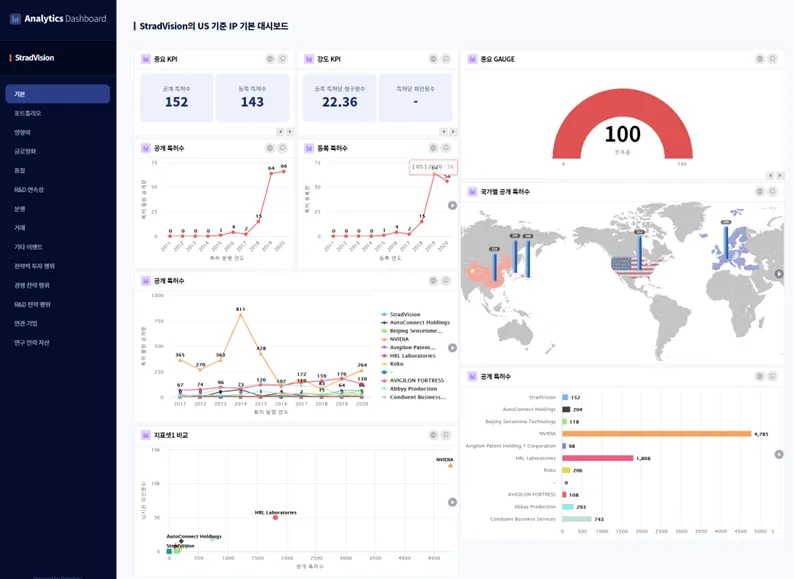Click purple chart icon beside 강도 KPI title
794x579 pixels.
(x=309, y=59)
